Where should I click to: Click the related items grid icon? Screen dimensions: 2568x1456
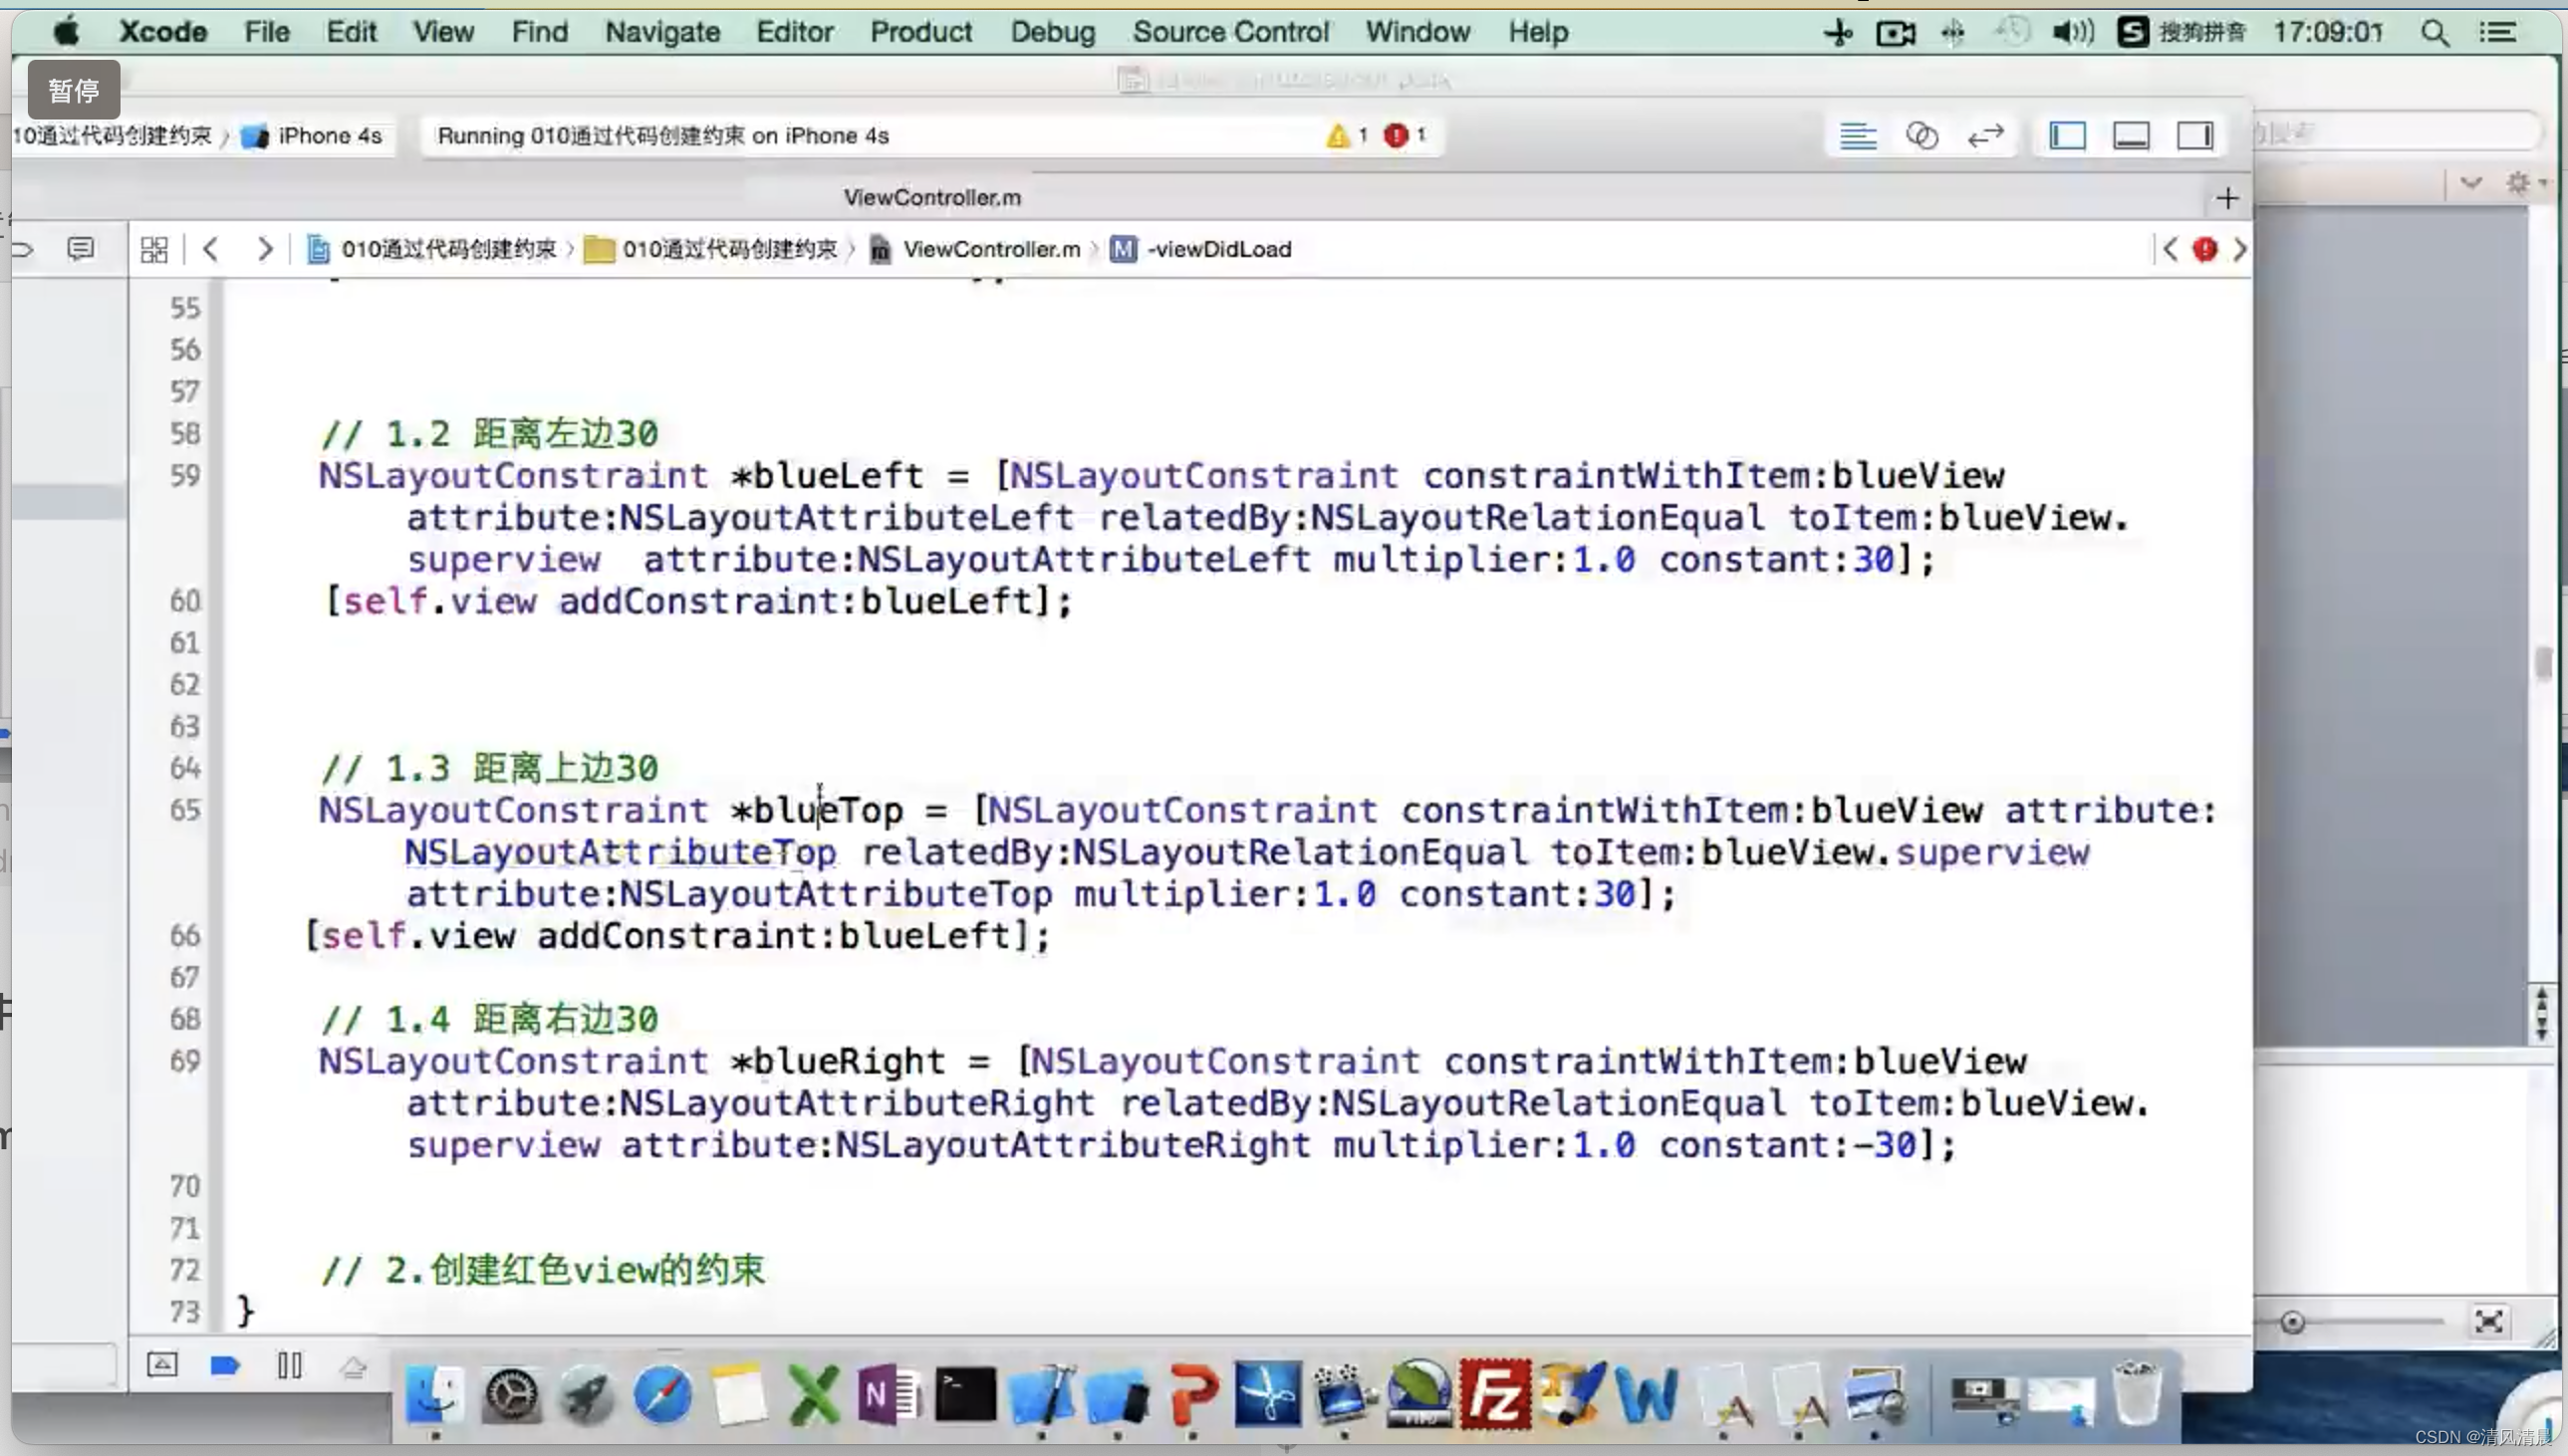(154, 249)
